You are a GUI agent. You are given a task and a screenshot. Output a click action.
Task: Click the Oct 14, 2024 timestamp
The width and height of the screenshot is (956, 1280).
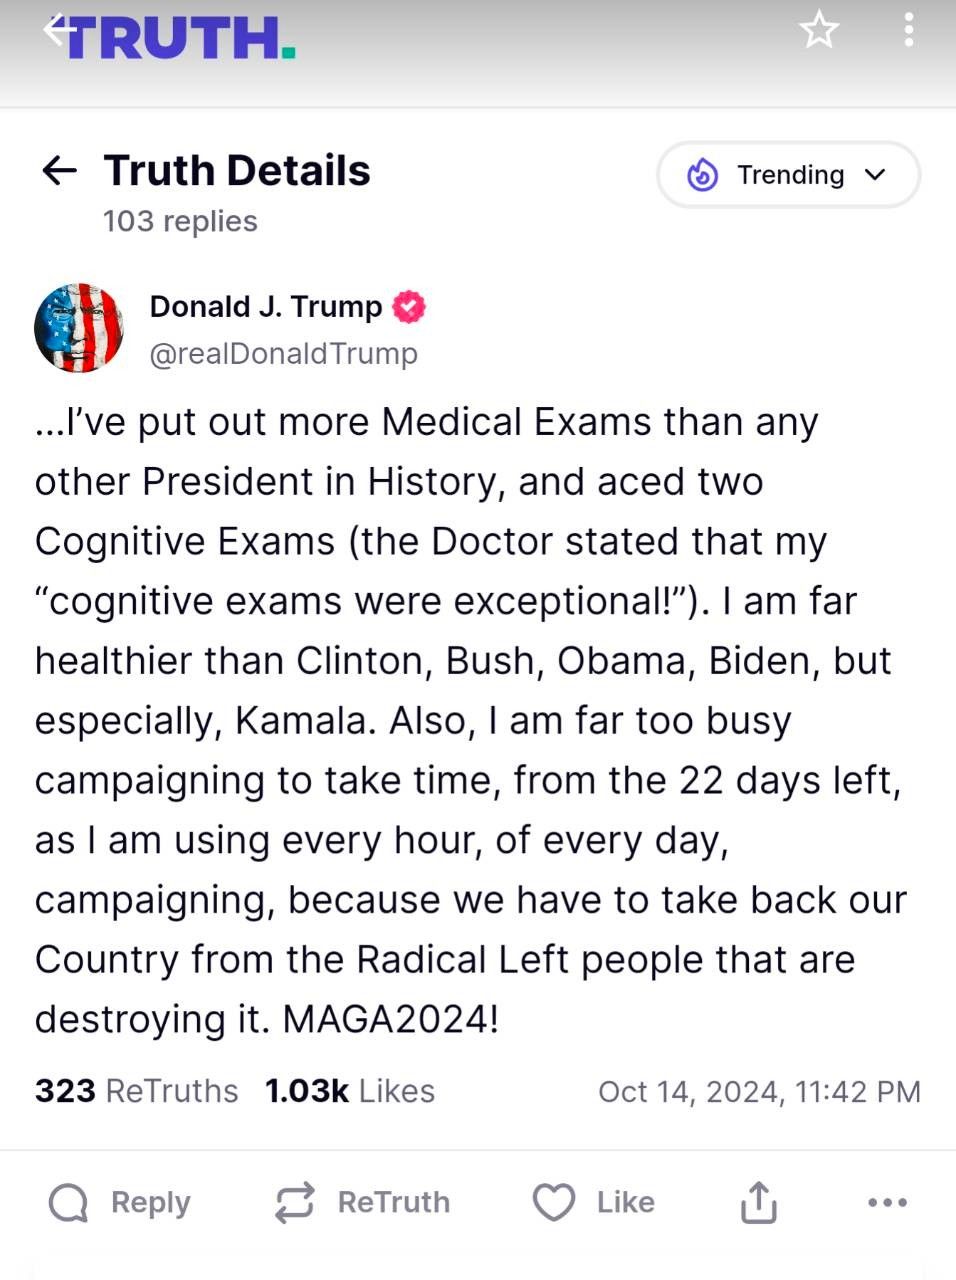coord(759,1092)
